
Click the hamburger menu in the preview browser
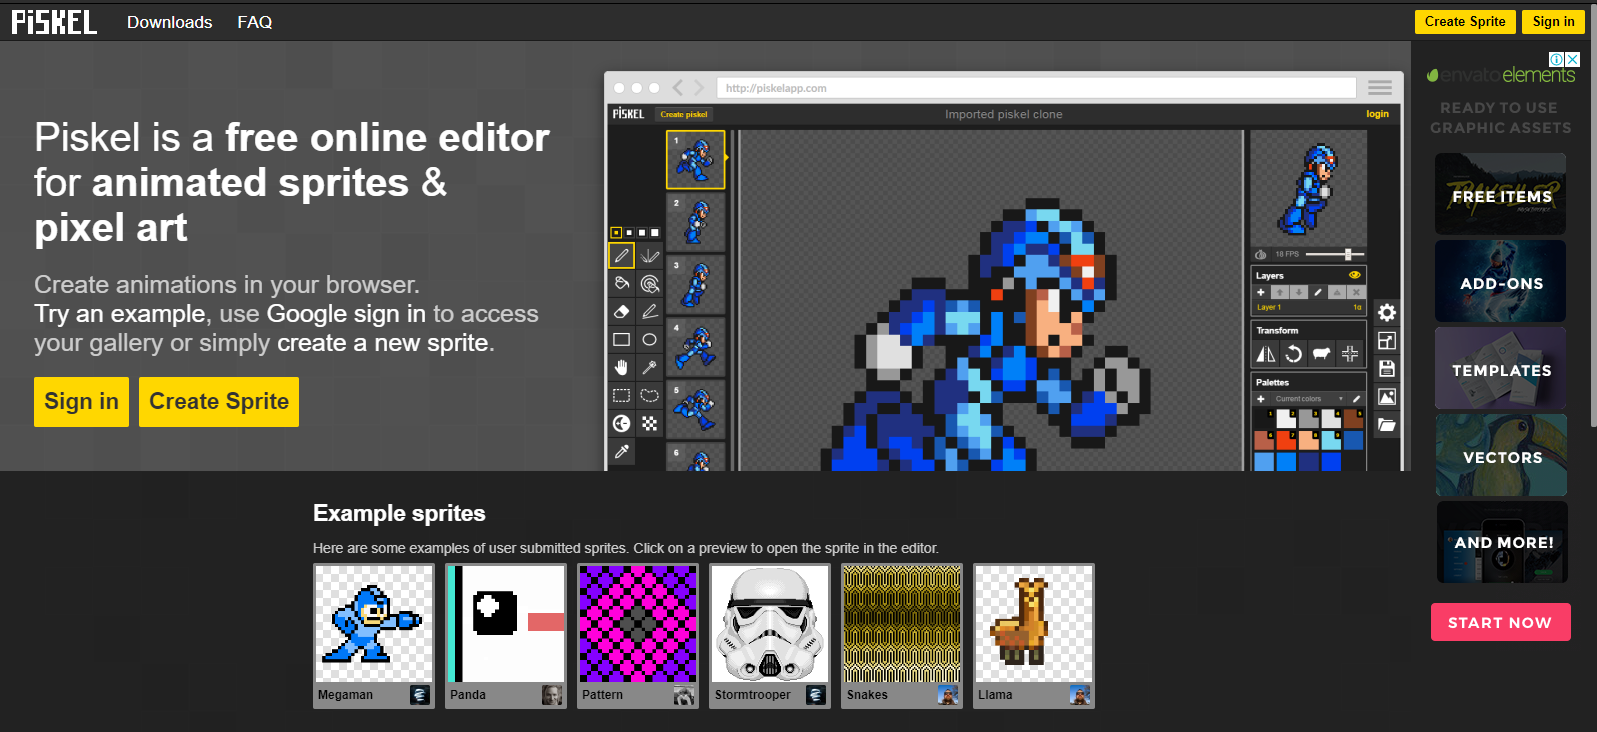[1380, 88]
